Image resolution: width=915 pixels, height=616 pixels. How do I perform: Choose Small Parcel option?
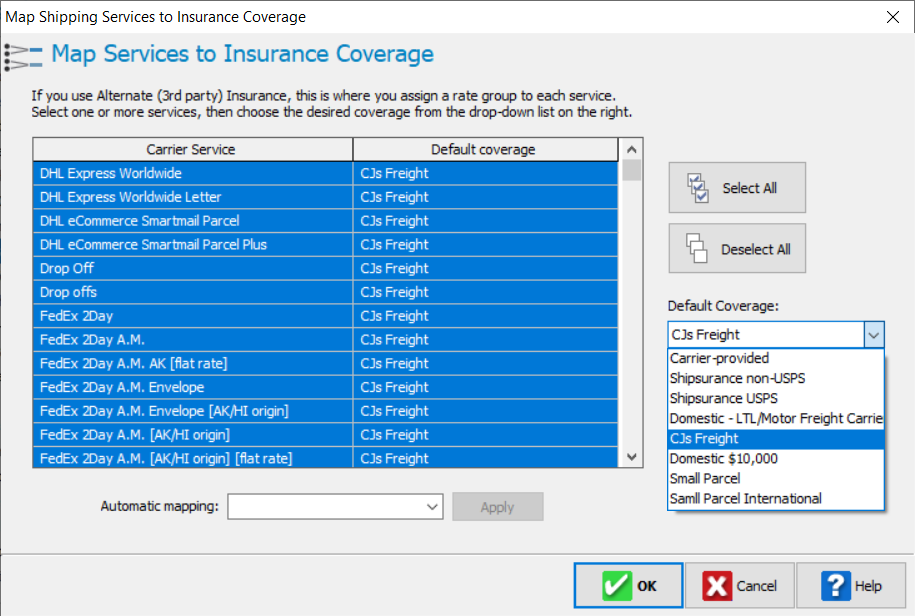coord(776,478)
